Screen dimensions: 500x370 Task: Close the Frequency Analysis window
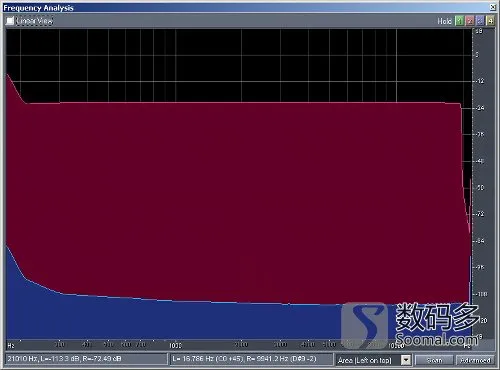pyautogui.click(x=493, y=7)
